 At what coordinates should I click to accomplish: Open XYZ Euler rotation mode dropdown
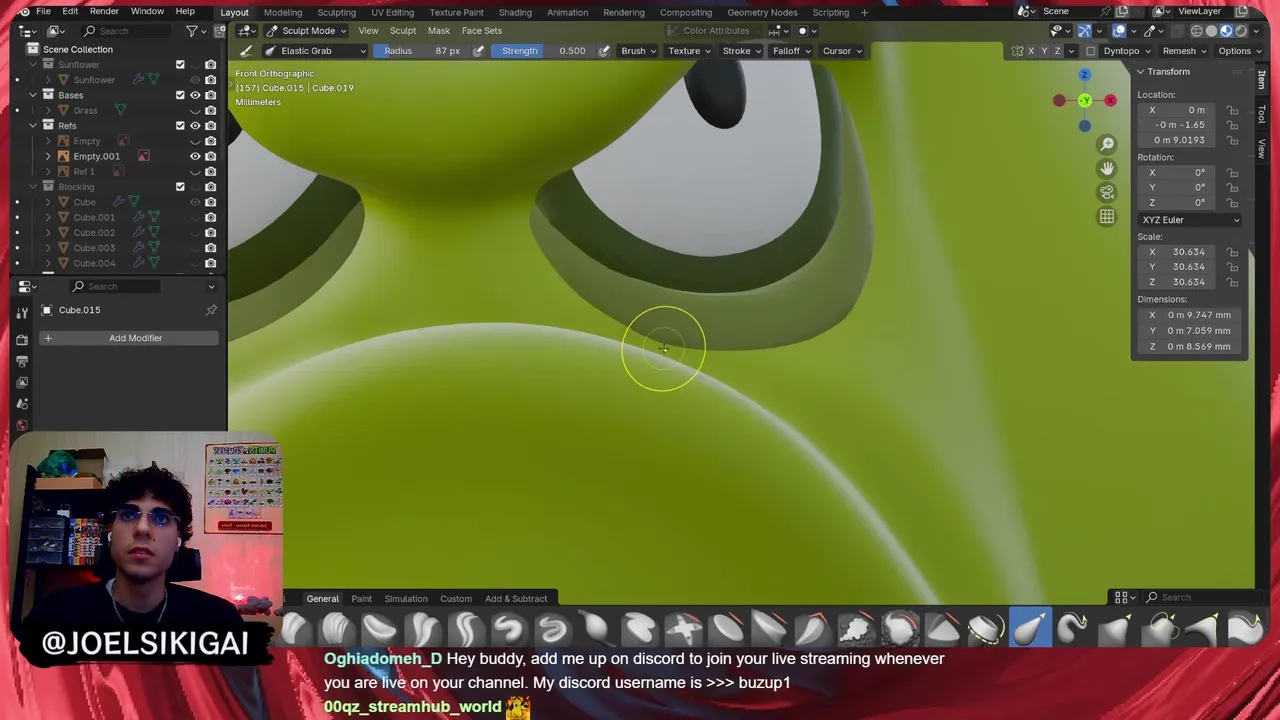click(x=1190, y=220)
